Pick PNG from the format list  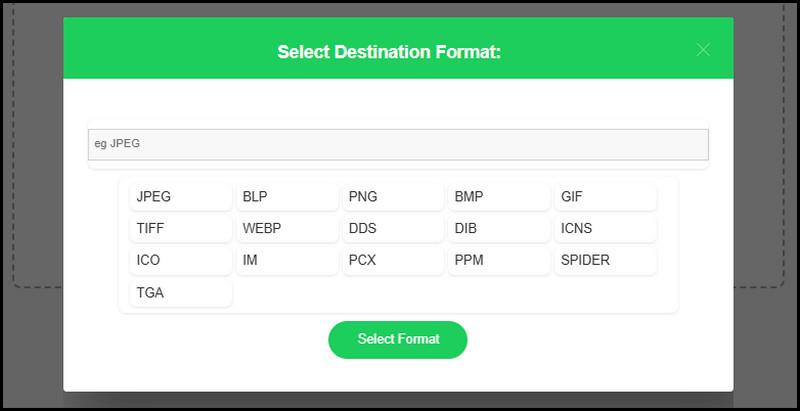click(393, 197)
